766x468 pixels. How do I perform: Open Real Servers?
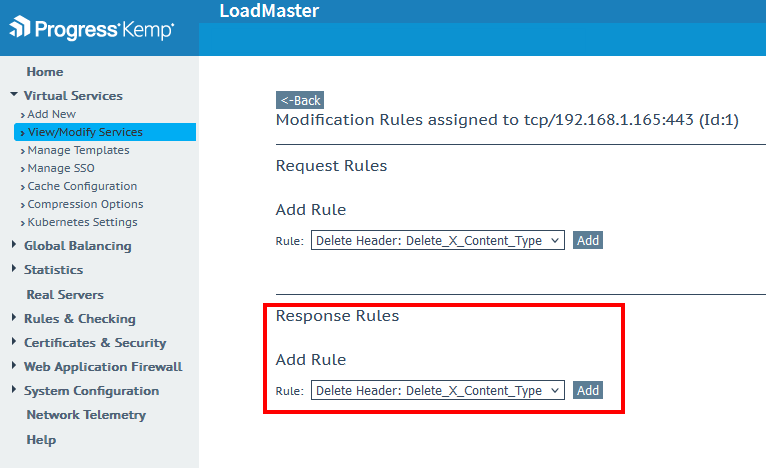[65, 295]
